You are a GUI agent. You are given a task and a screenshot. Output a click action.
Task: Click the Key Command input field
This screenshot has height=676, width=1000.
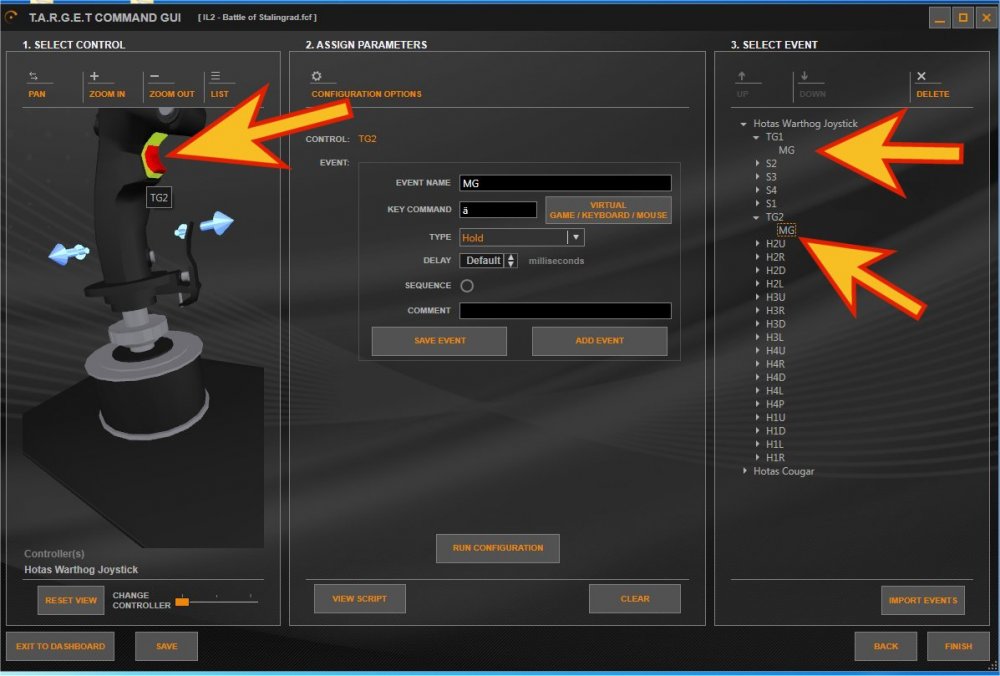(498, 210)
